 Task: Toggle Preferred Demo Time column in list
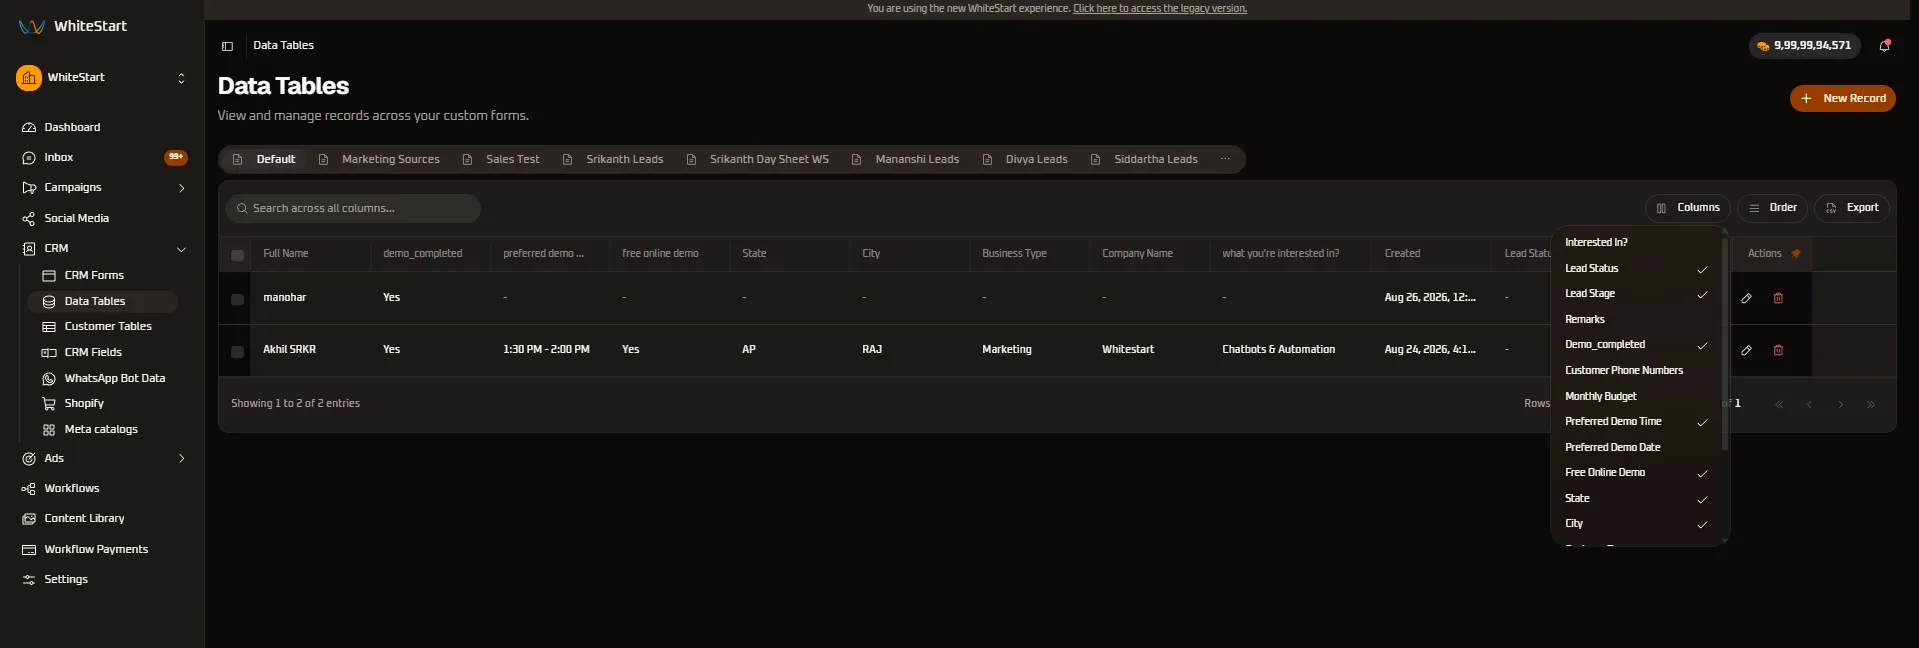click(1637, 421)
